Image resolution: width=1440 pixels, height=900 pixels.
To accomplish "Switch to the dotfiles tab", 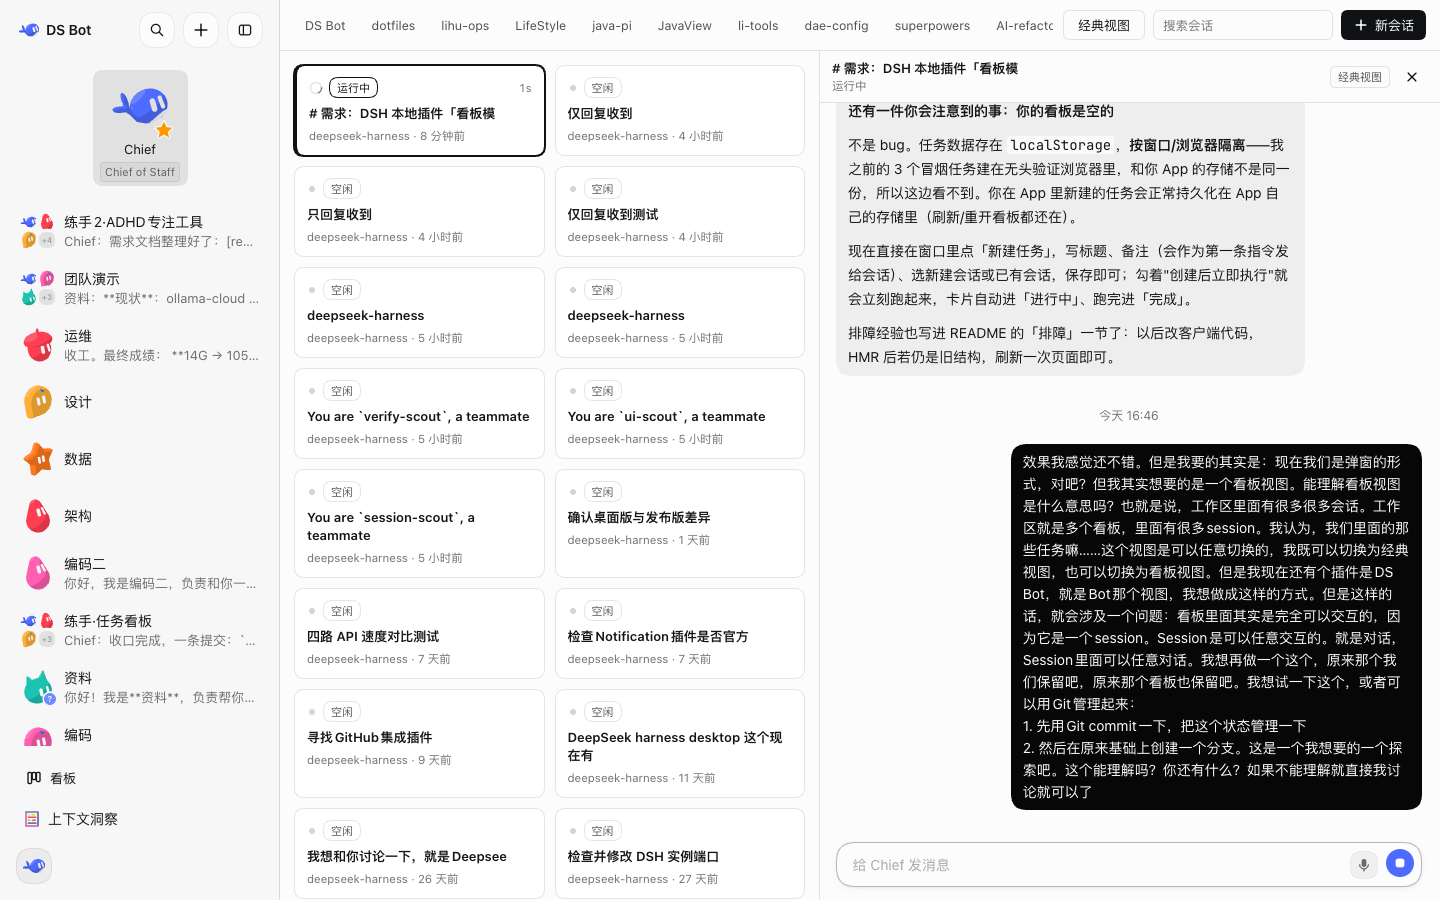I will tap(393, 25).
